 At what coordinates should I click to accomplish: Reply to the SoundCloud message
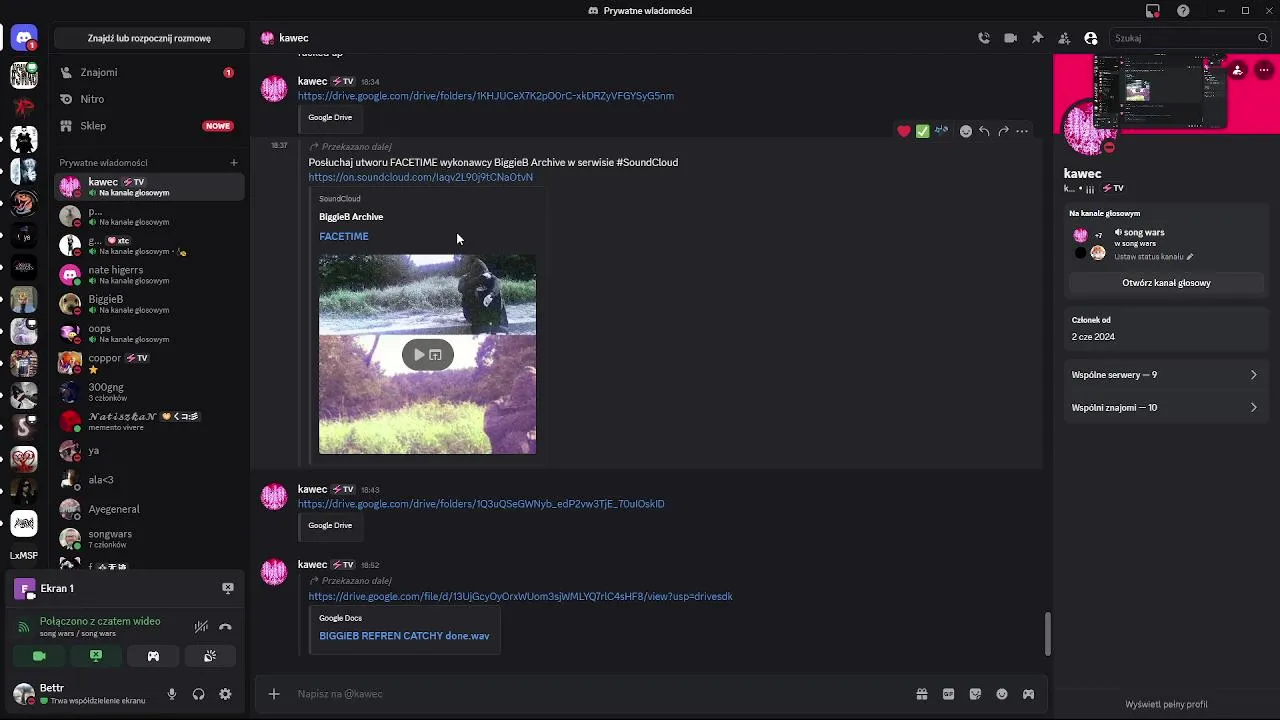[984, 131]
